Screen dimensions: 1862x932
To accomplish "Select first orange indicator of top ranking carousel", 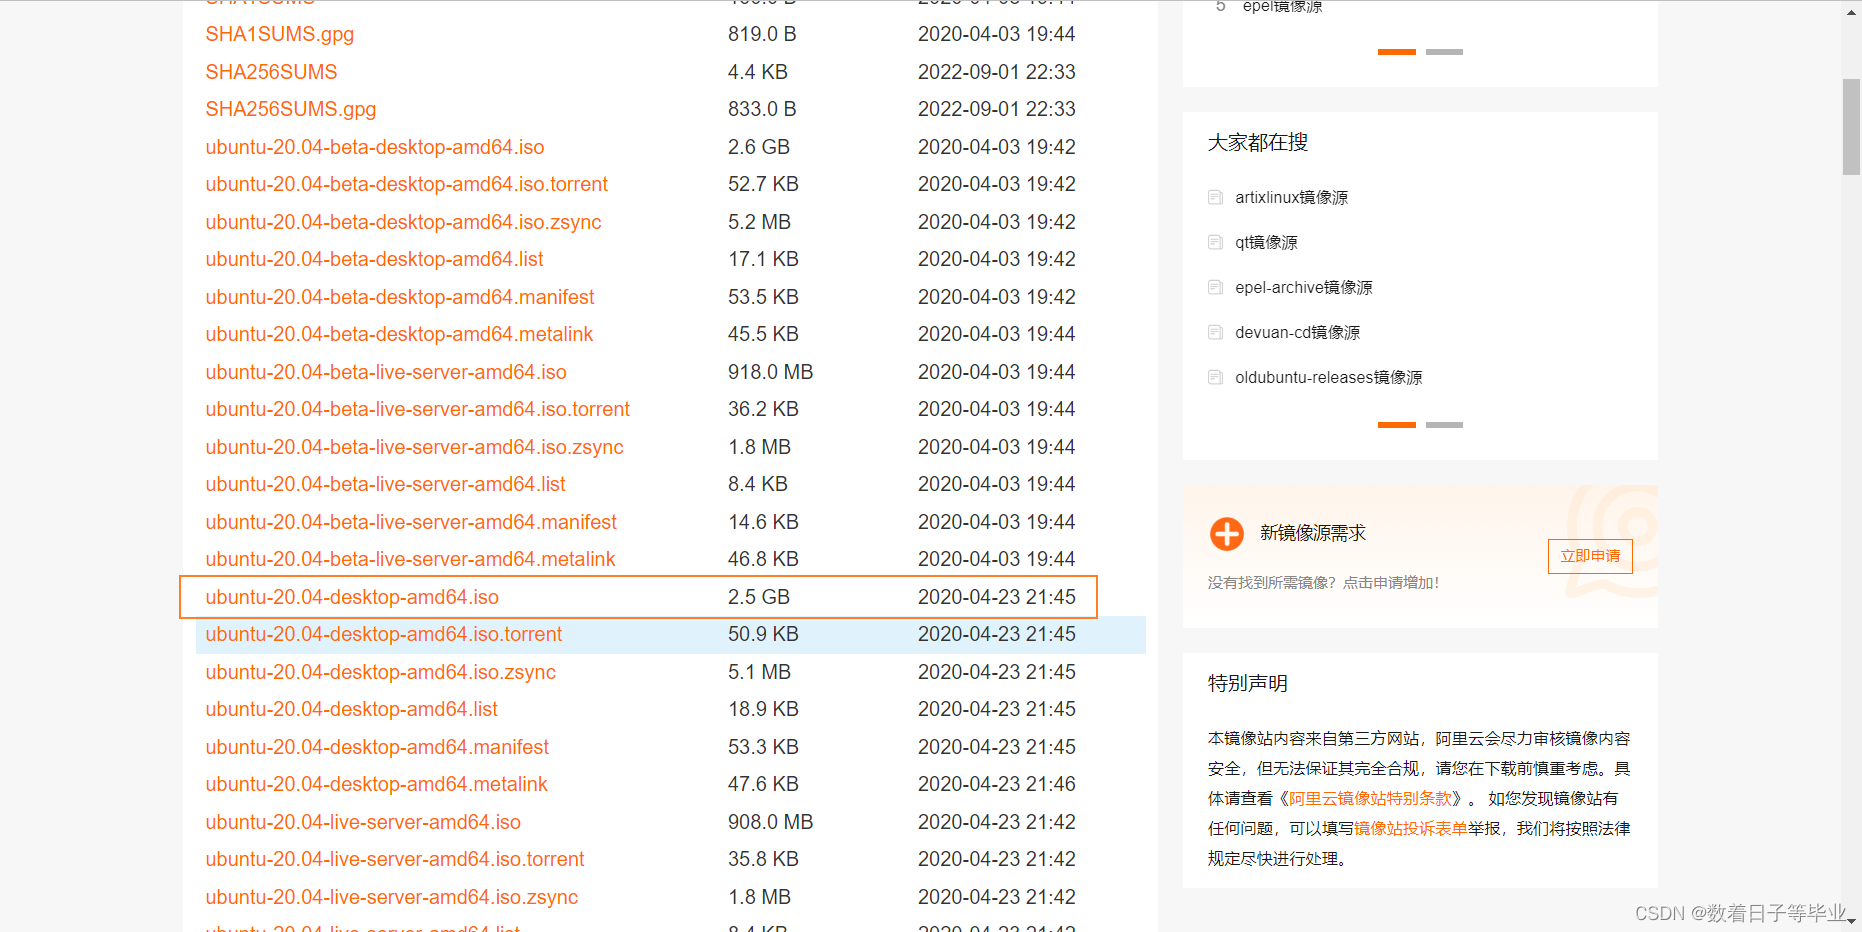I will (1397, 52).
